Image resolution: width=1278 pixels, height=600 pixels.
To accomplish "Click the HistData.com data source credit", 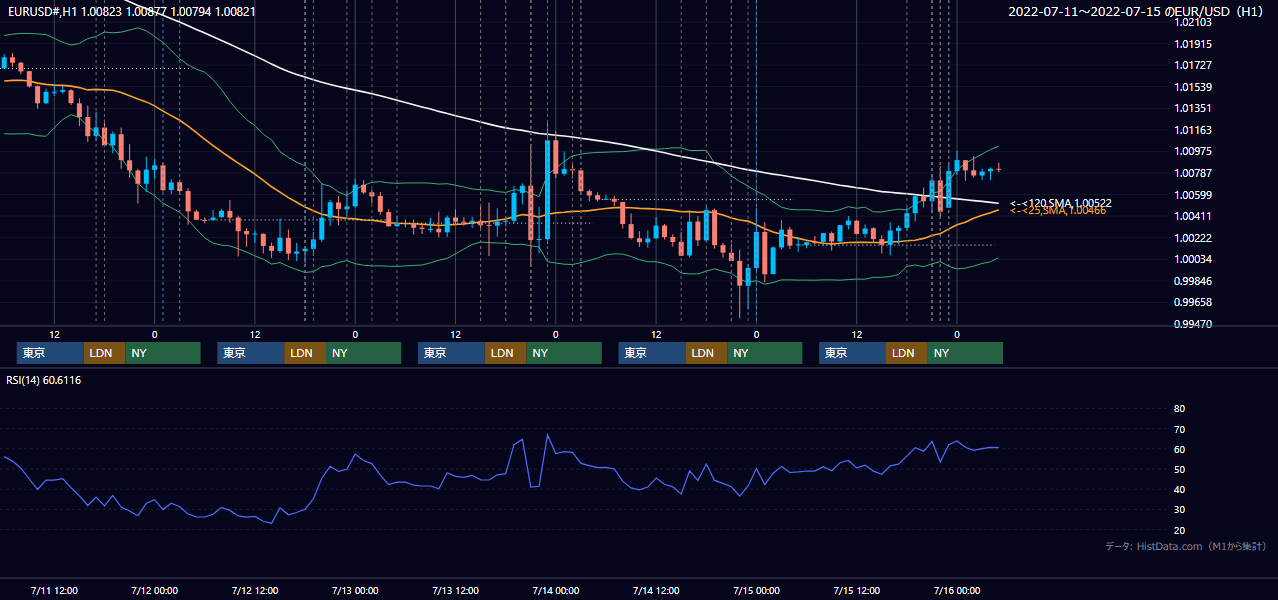I will [1186, 547].
